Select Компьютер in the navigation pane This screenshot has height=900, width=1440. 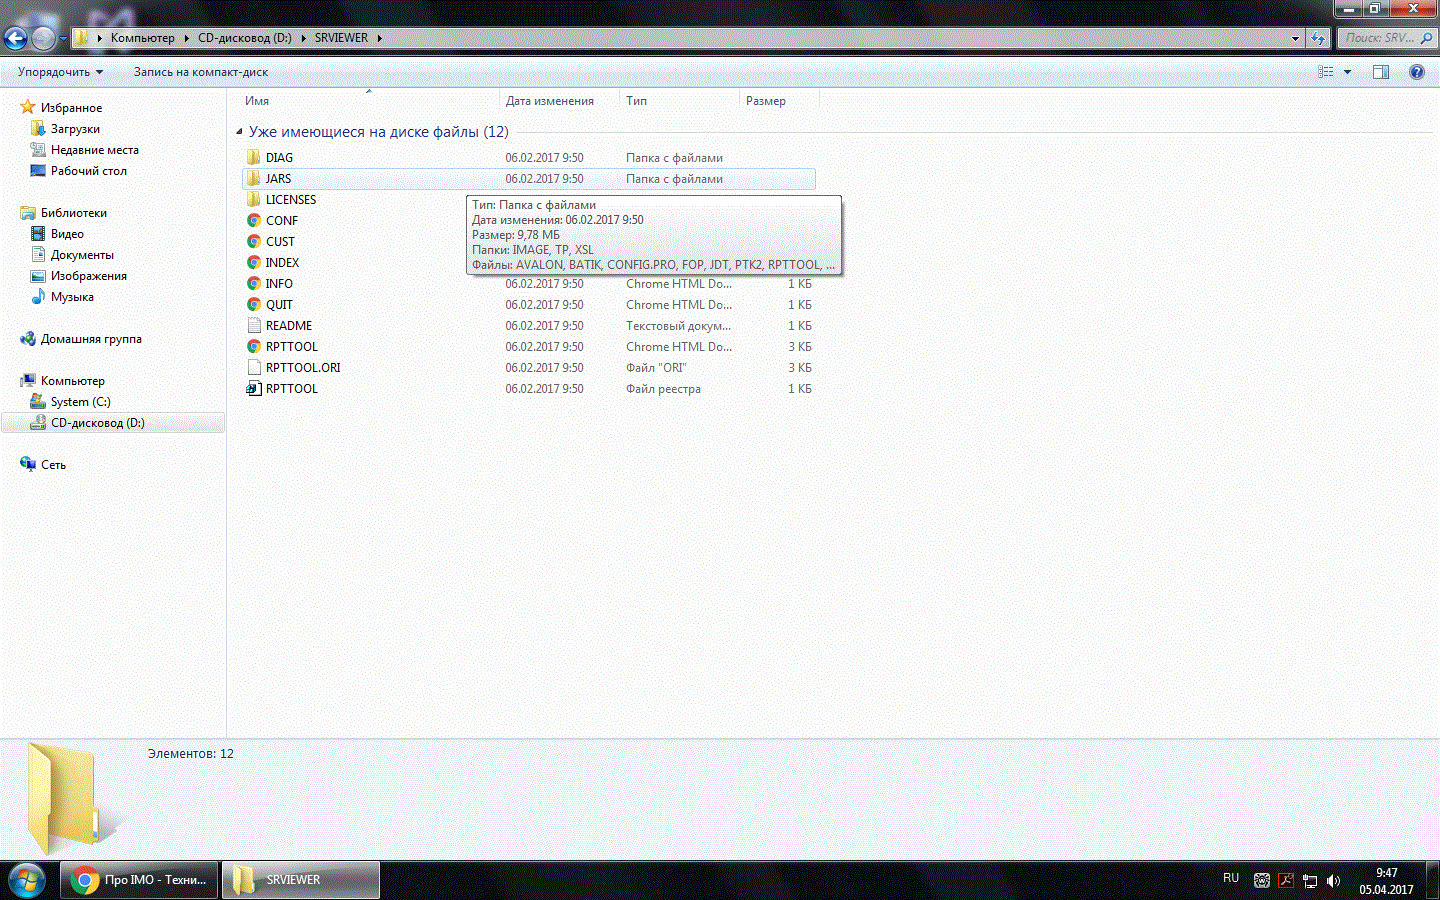(72, 381)
